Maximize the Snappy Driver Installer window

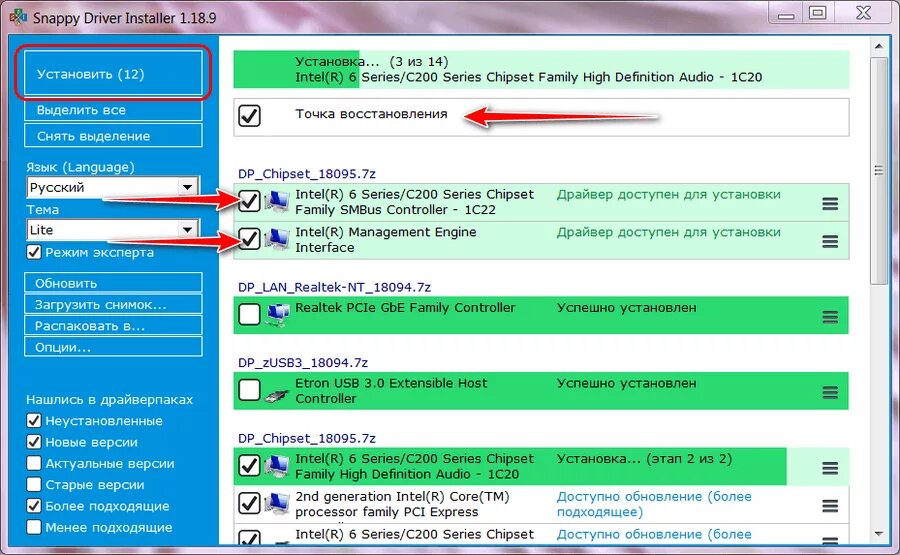pos(817,13)
